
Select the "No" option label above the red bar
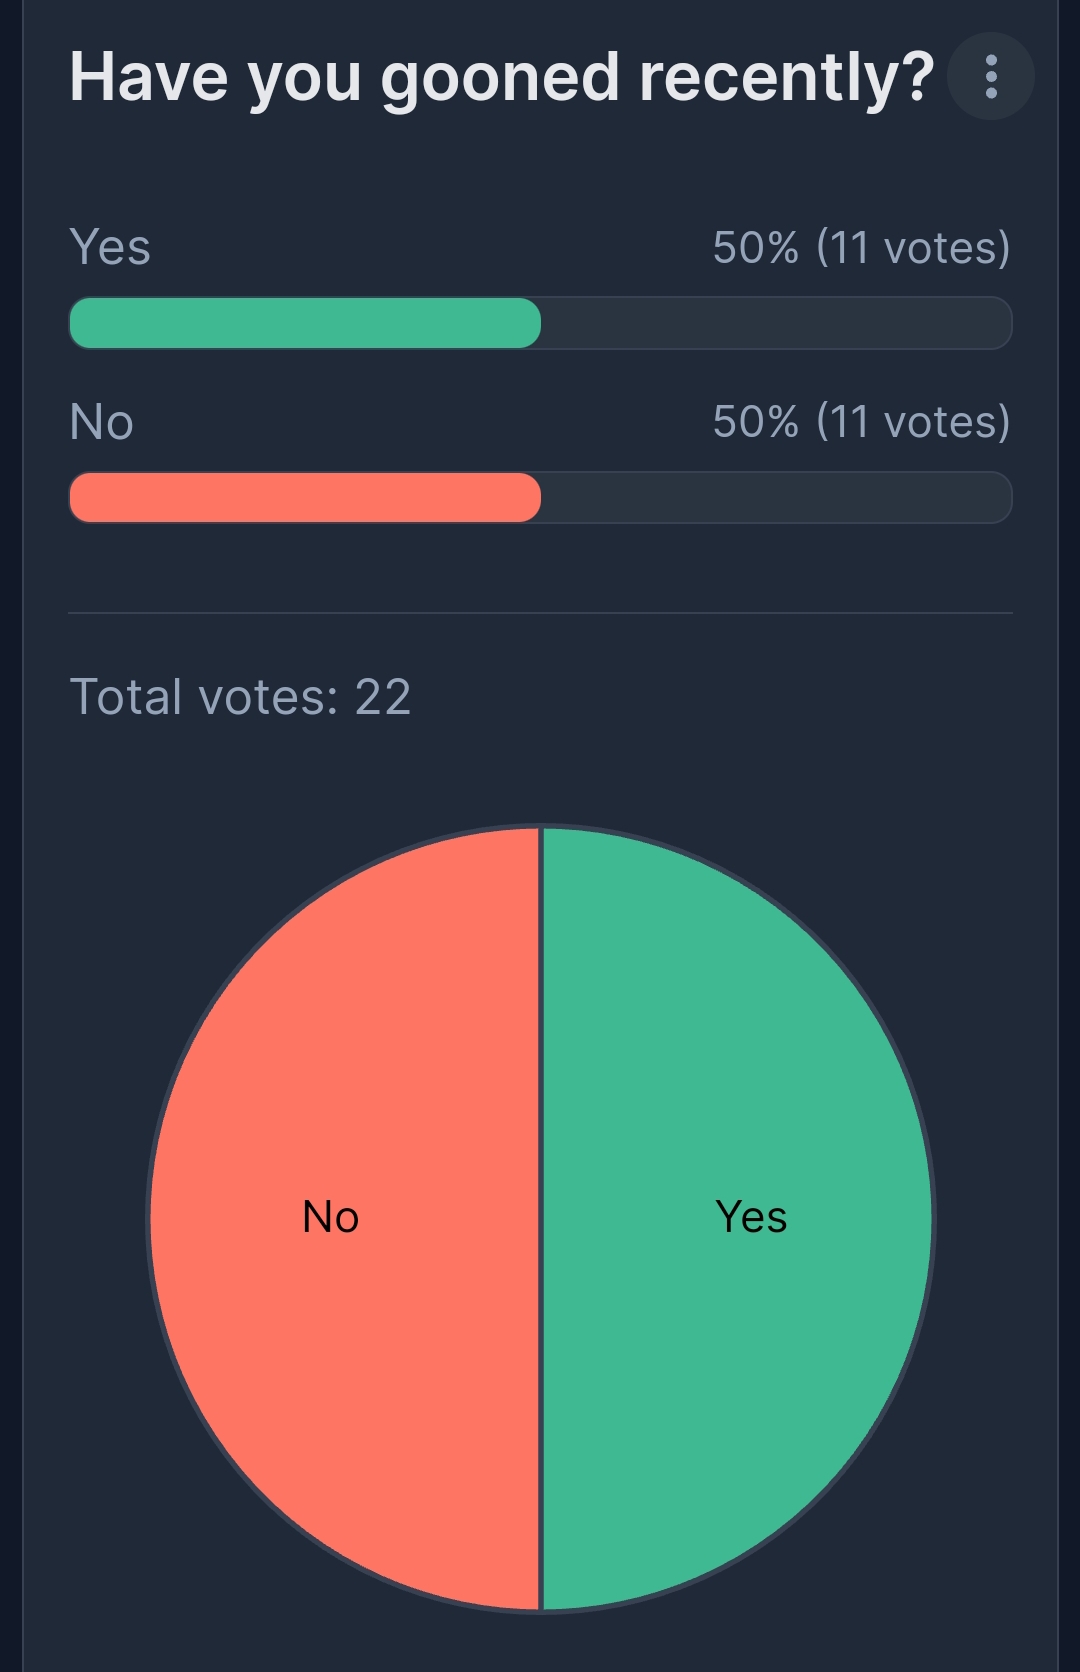(x=101, y=421)
